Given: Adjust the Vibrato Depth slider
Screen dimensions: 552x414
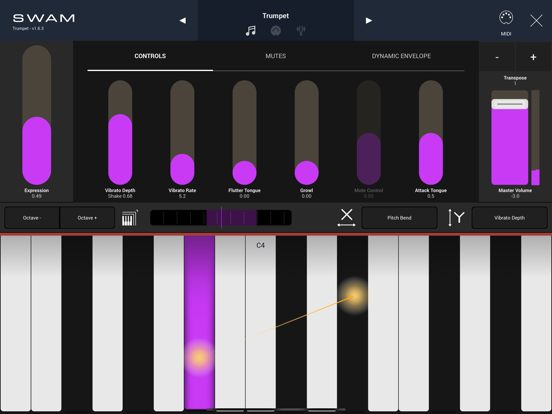Looking at the screenshot, I should [120, 132].
